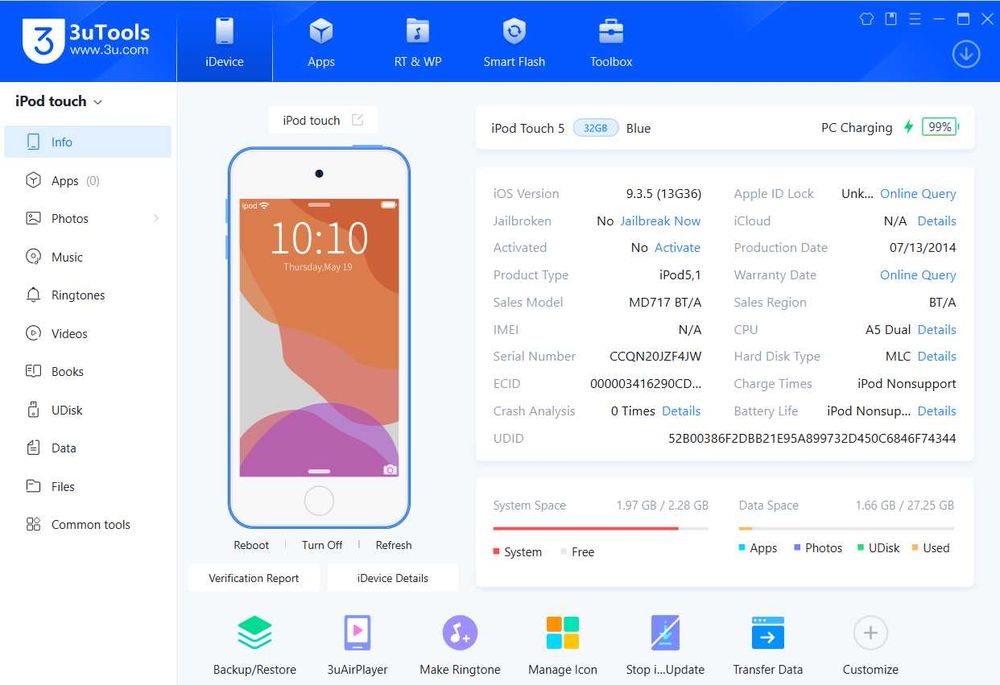Click the UDisk legend color swatch

pos(860,547)
